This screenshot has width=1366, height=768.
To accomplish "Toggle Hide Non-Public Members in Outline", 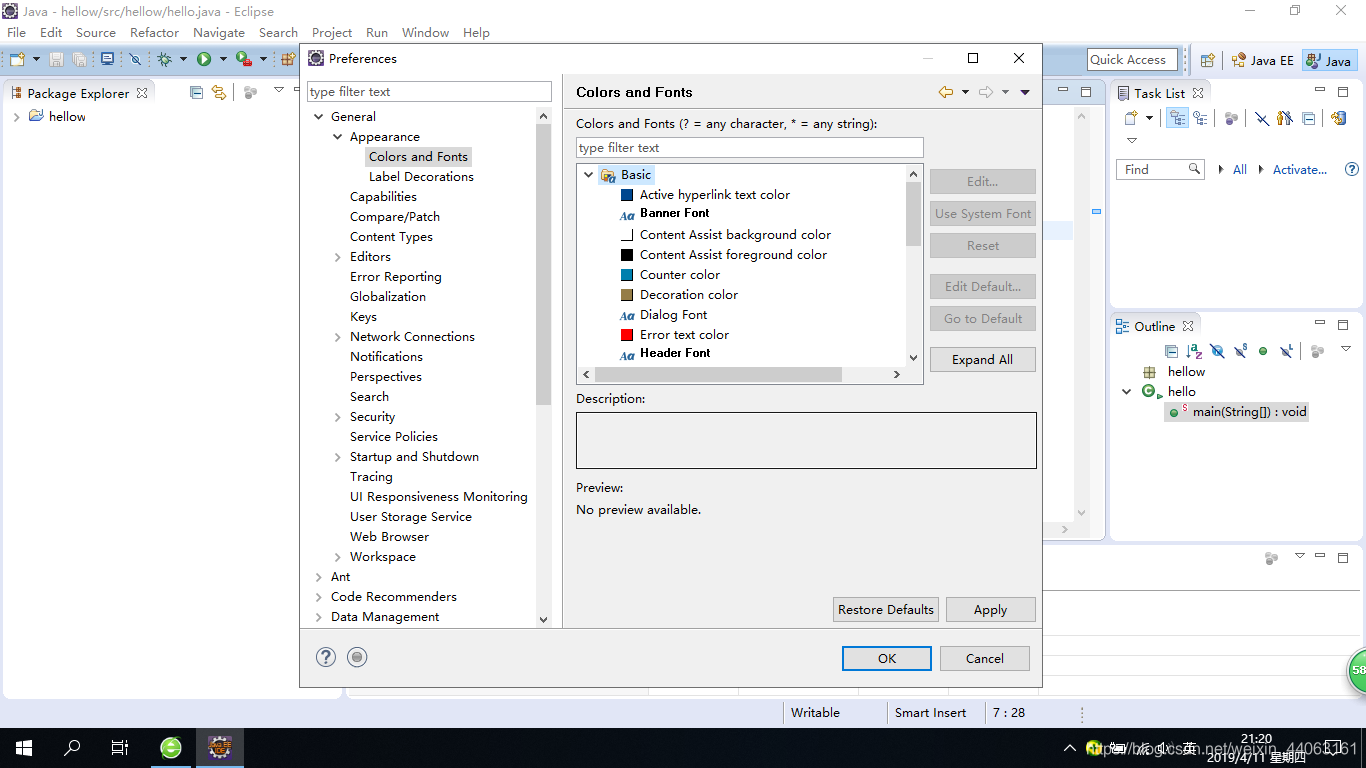I will [1263, 351].
